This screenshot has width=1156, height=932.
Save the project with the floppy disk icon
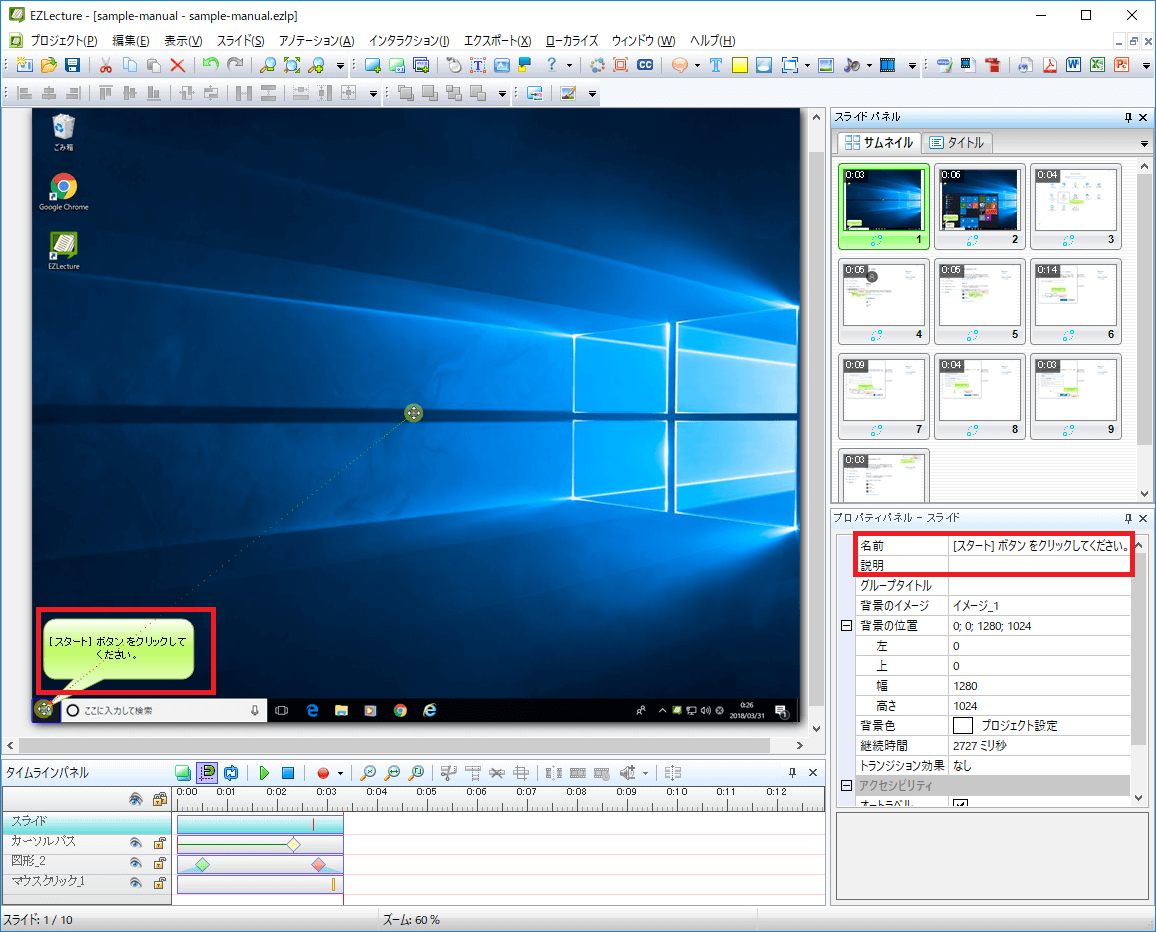pyautogui.click(x=72, y=65)
